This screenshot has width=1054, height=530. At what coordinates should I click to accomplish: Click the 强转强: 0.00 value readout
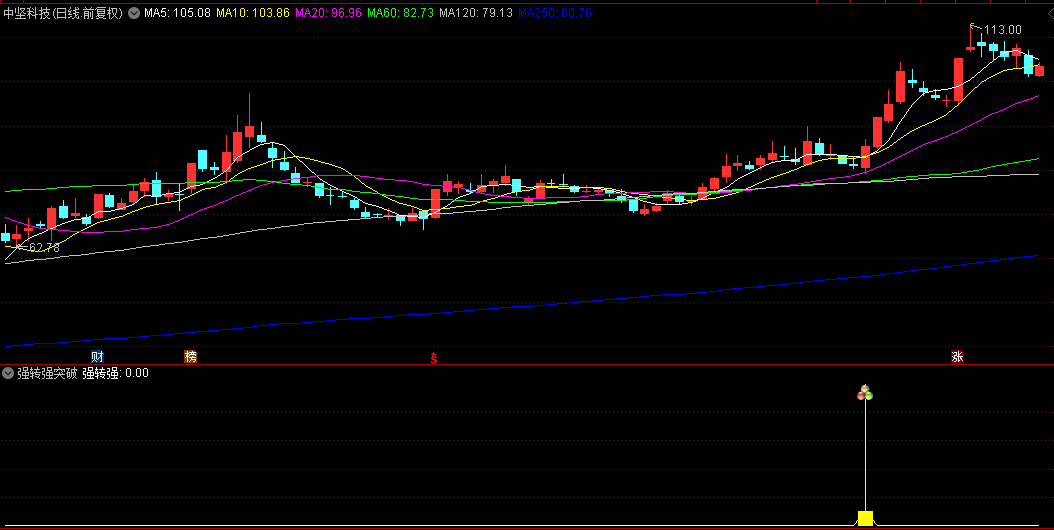pyautogui.click(x=116, y=373)
